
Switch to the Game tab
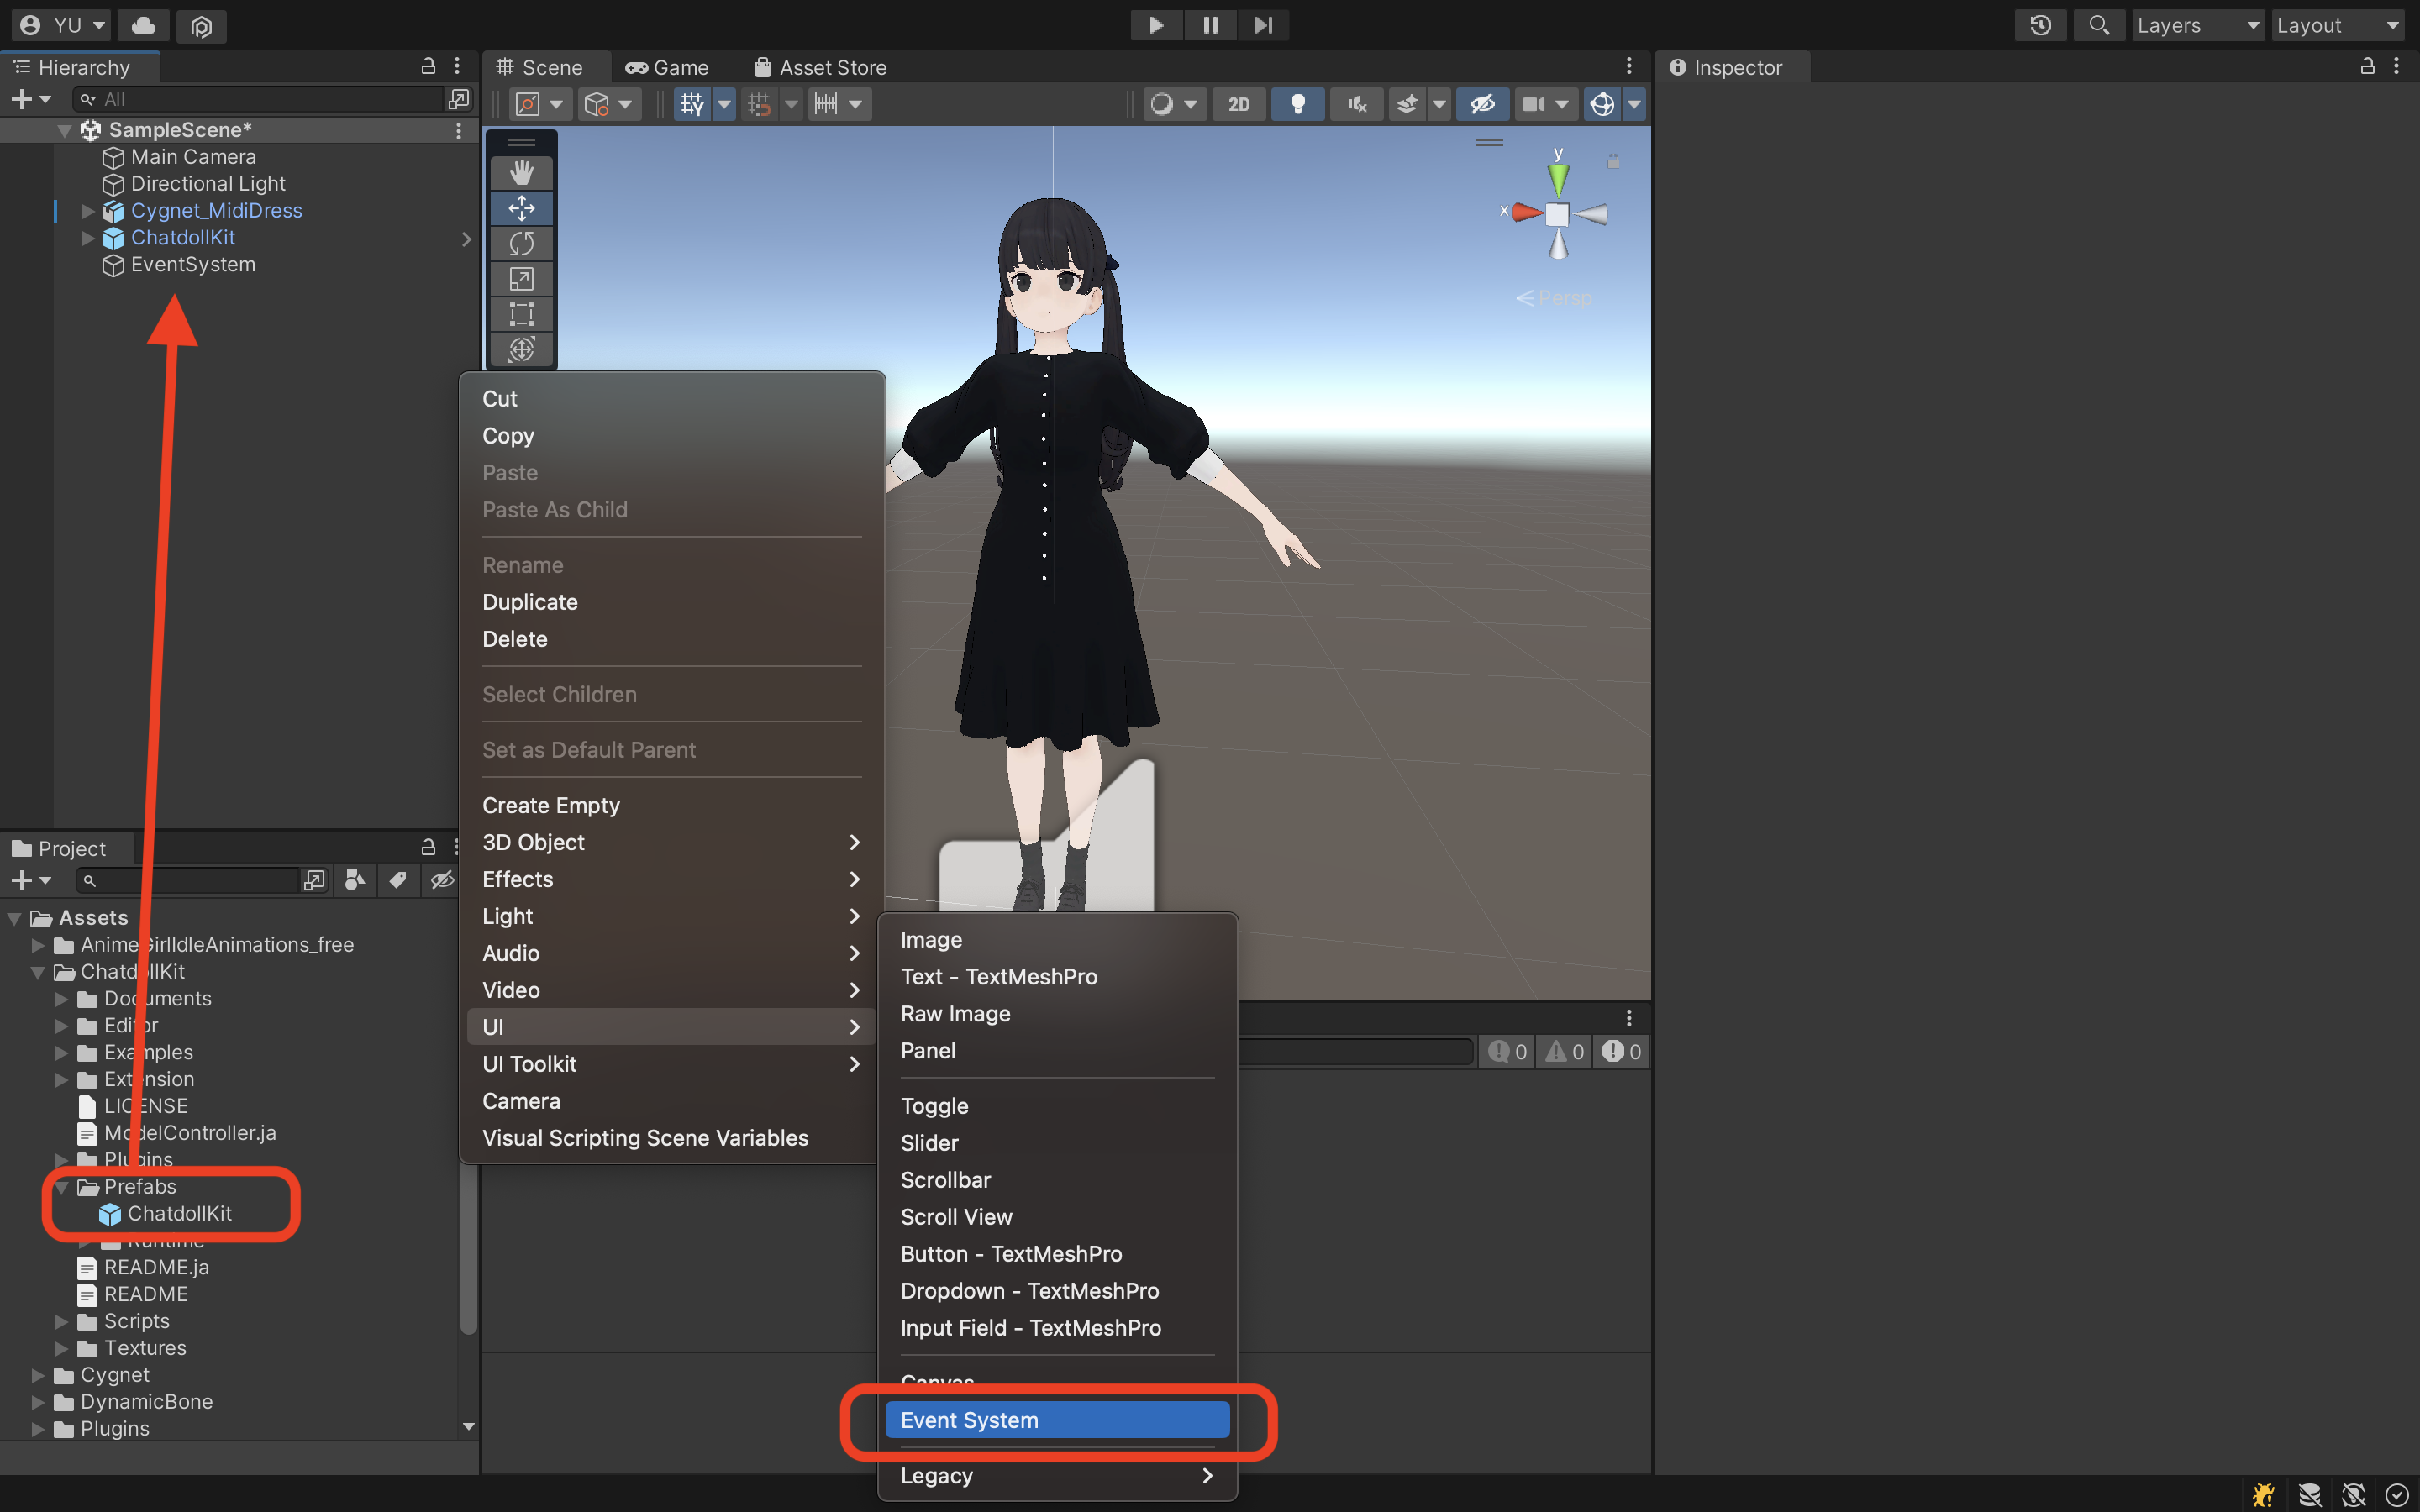point(667,67)
